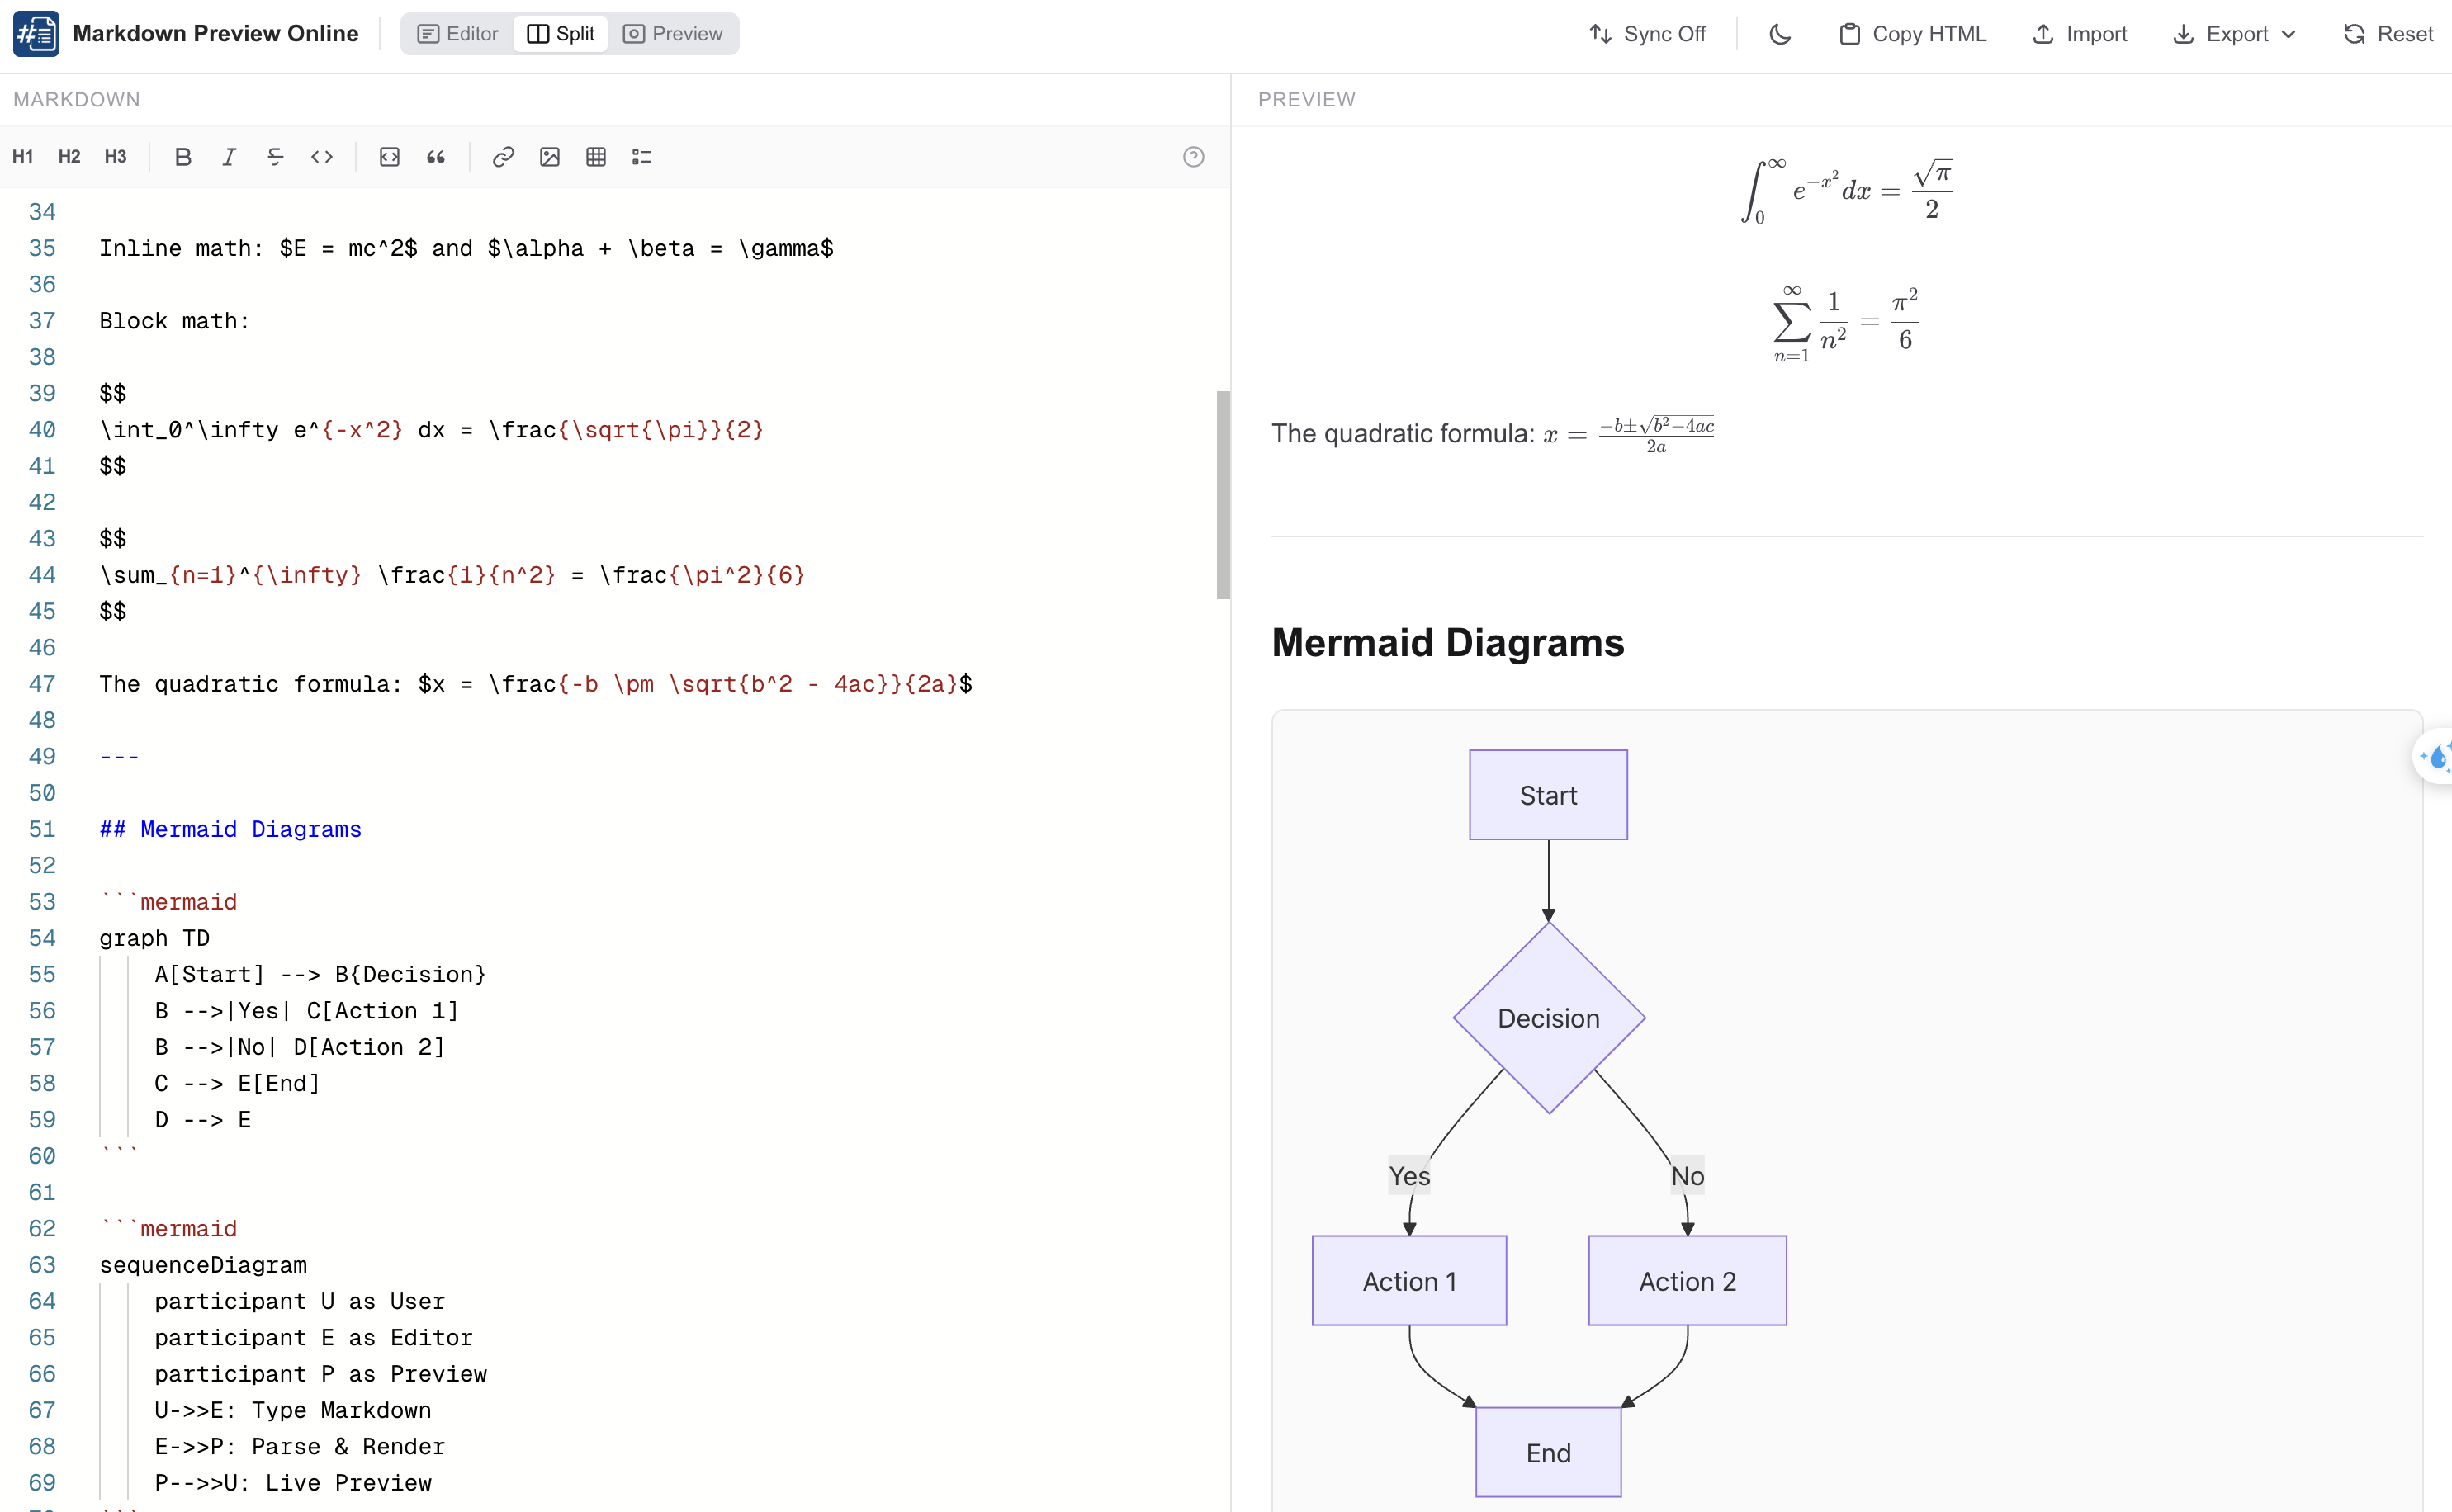Insert a task list
Viewport: 2452px width, 1512px height.
[x=641, y=157]
